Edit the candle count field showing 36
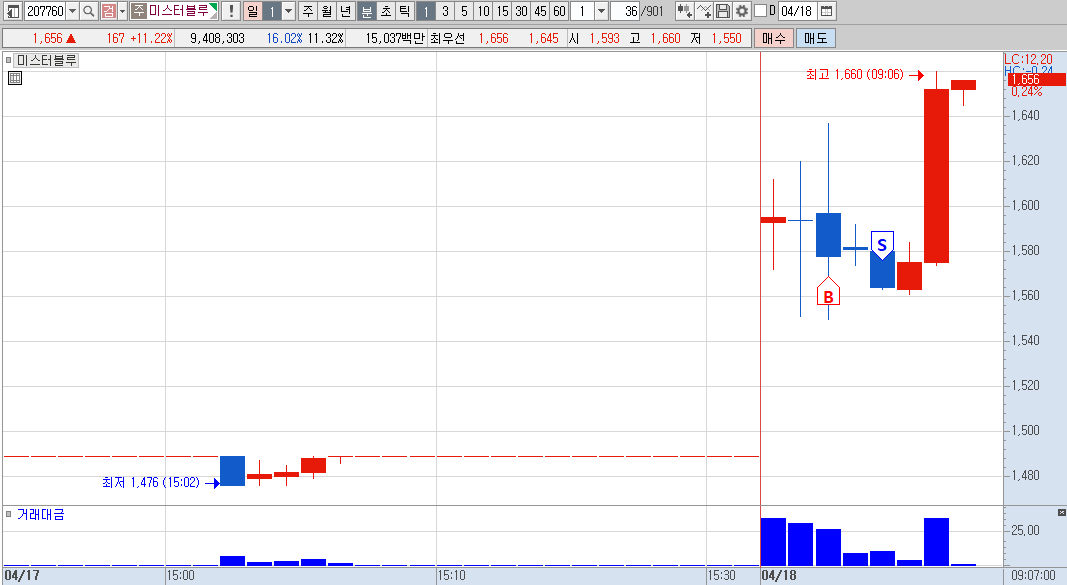The height and width of the screenshot is (585, 1067). (625, 11)
